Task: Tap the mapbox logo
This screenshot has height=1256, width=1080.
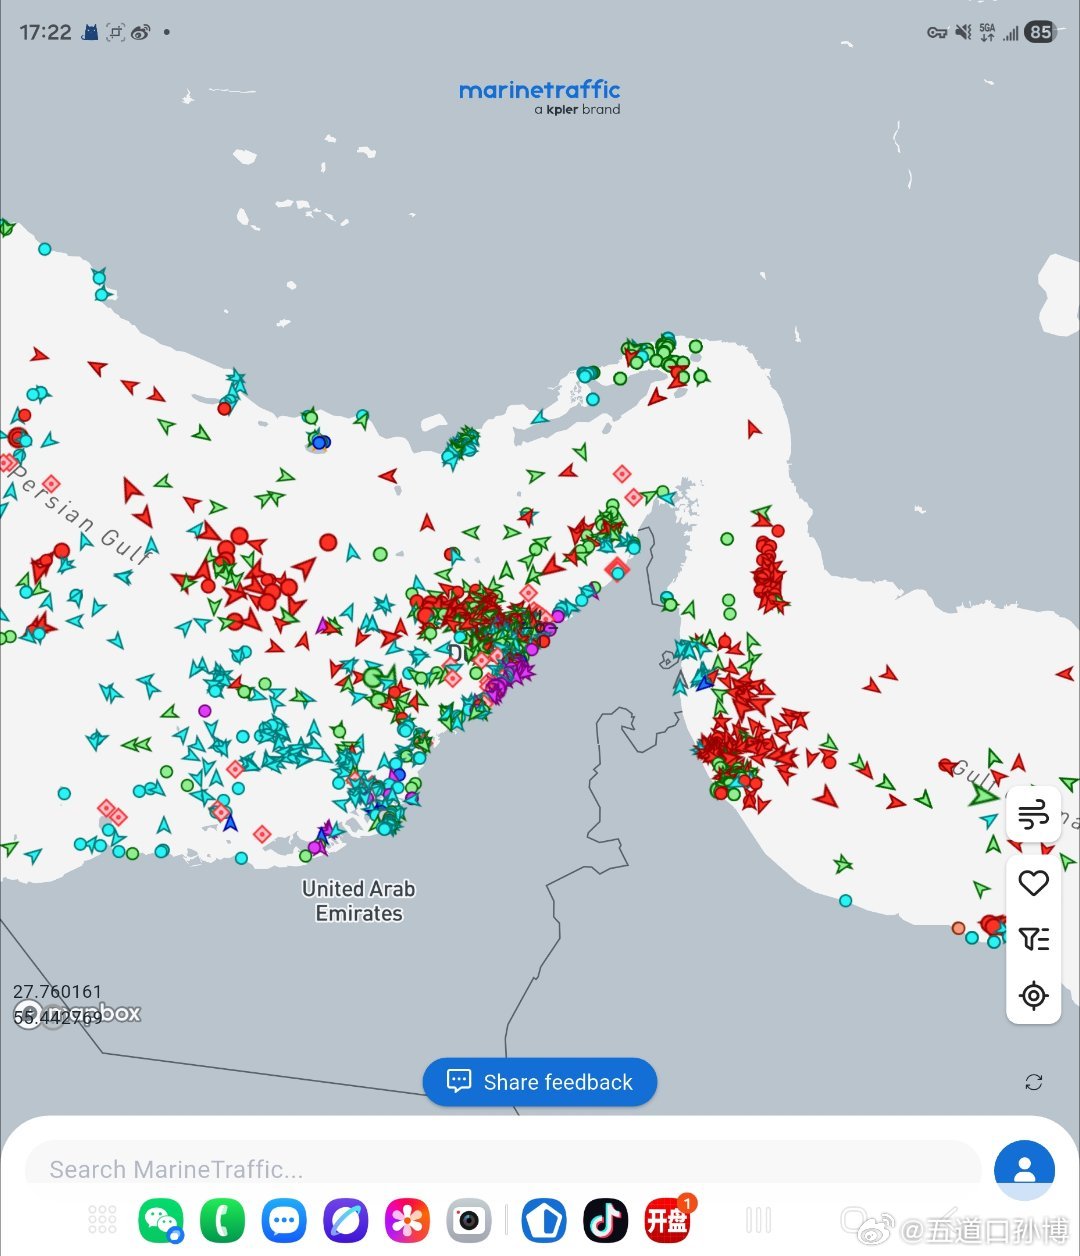Action: (x=78, y=1014)
